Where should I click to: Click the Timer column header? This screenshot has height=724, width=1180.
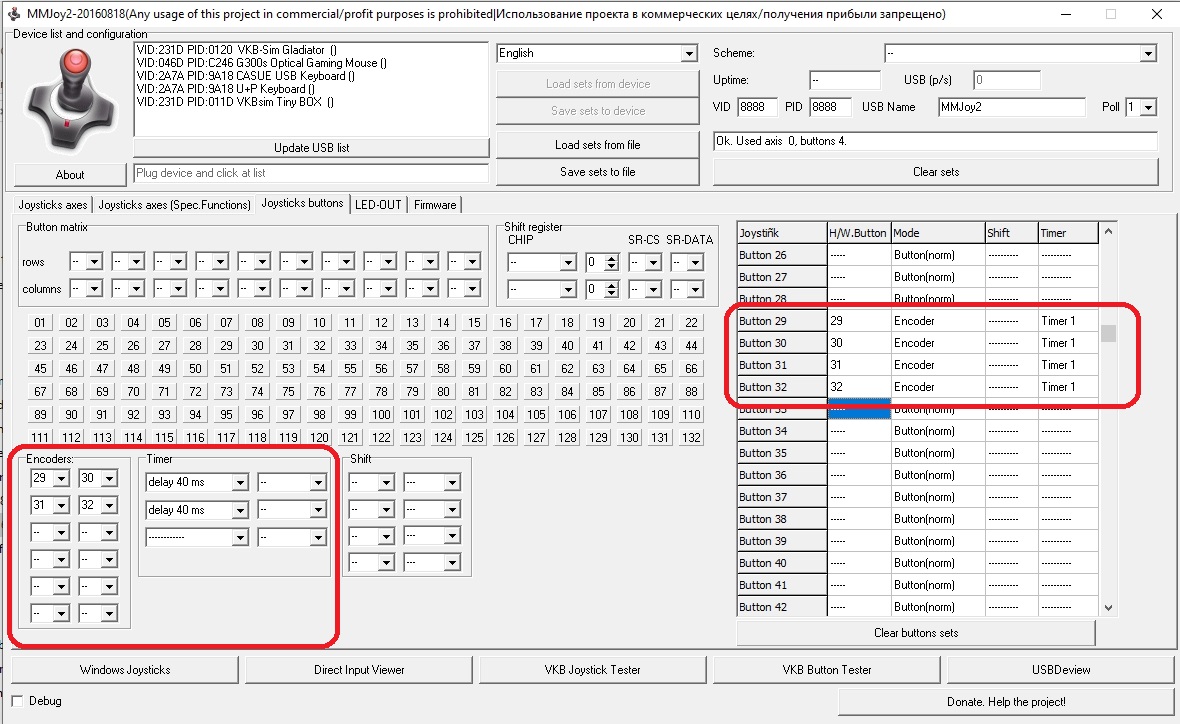[1068, 233]
